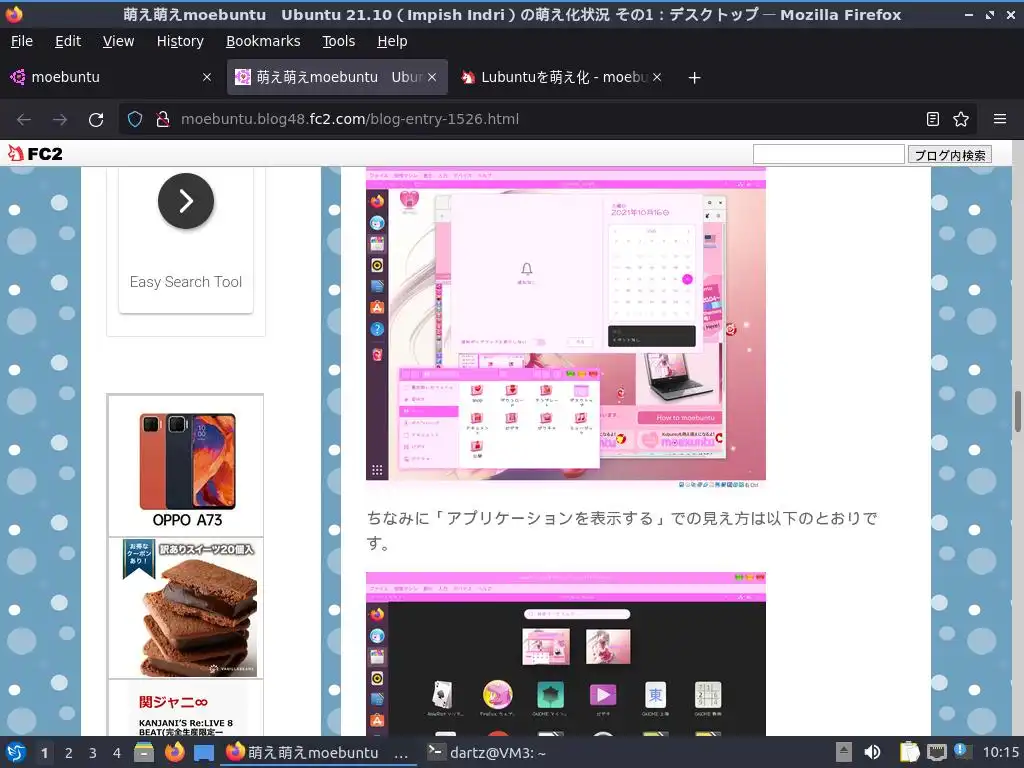Open update notifier tray icon
Image resolution: width=1024 pixels, height=768 pixels.
tap(962, 752)
